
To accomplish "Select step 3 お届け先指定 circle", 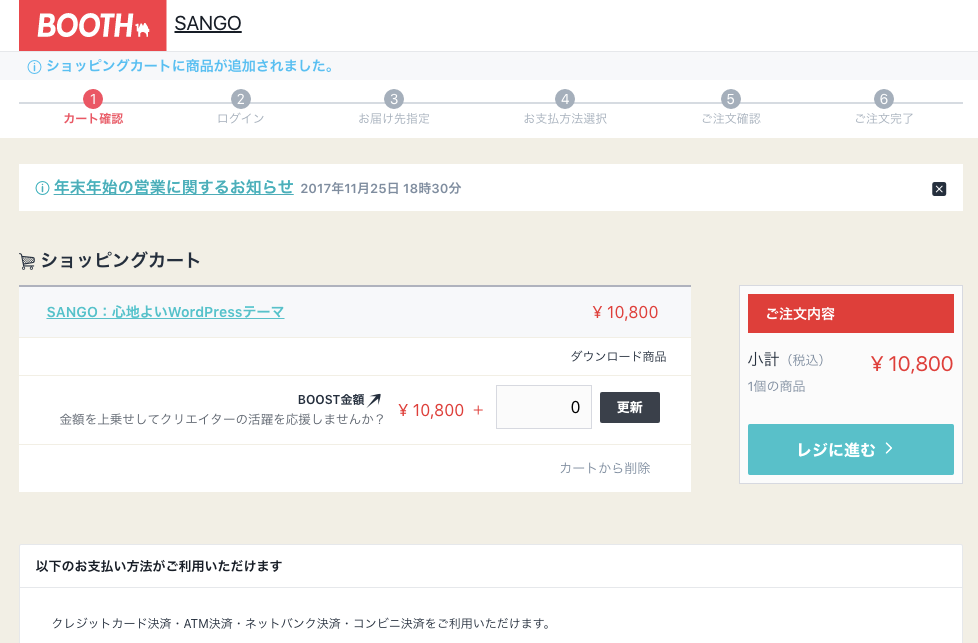I will click(x=394, y=99).
